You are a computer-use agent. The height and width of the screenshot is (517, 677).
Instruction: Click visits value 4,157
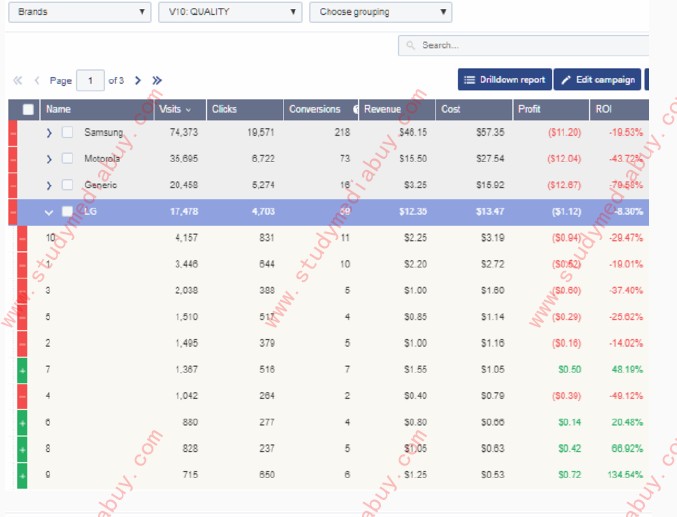click(x=187, y=238)
